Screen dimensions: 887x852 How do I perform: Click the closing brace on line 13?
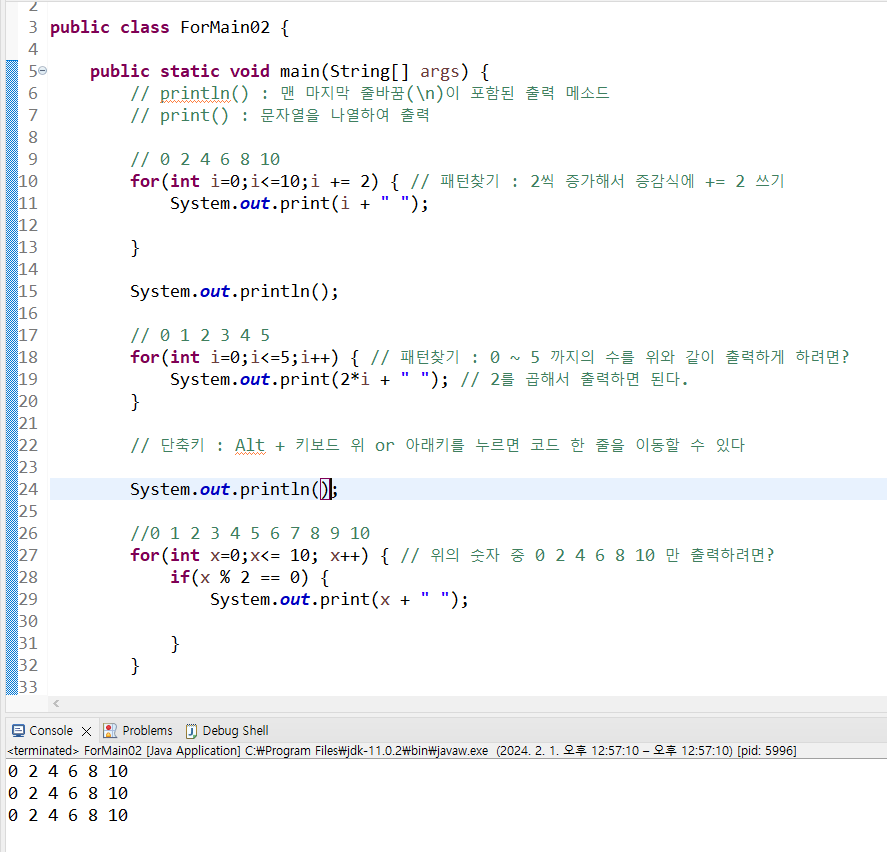[135, 248]
